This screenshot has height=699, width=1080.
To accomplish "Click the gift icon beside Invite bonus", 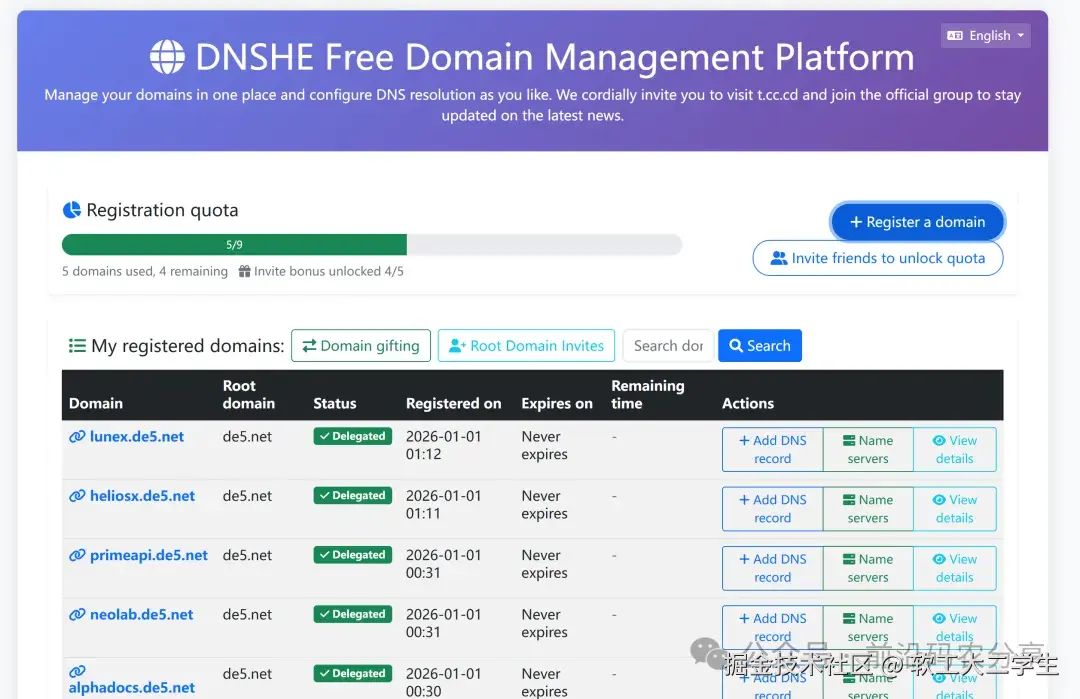I will pyautogui.click(x=245, y=271).
